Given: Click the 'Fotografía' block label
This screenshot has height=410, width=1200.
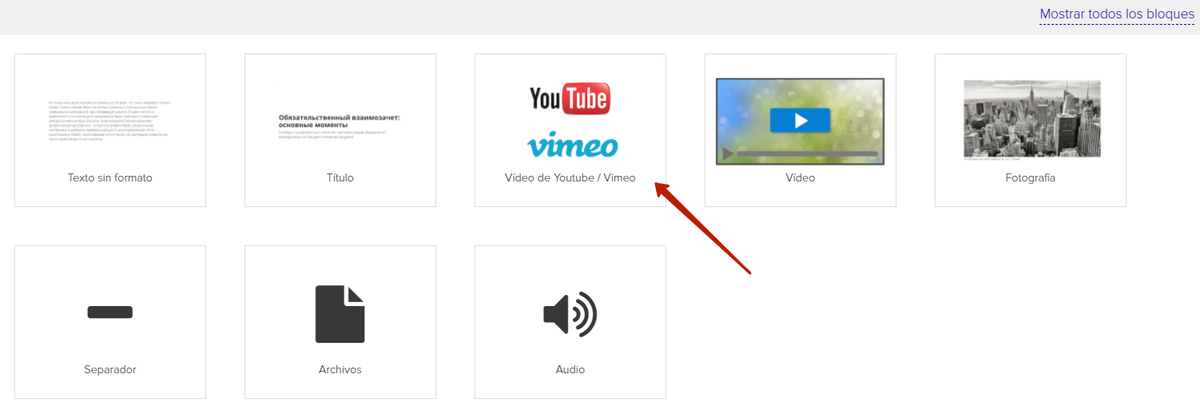Looking at the screenshot, I should tap(1030, 178).
